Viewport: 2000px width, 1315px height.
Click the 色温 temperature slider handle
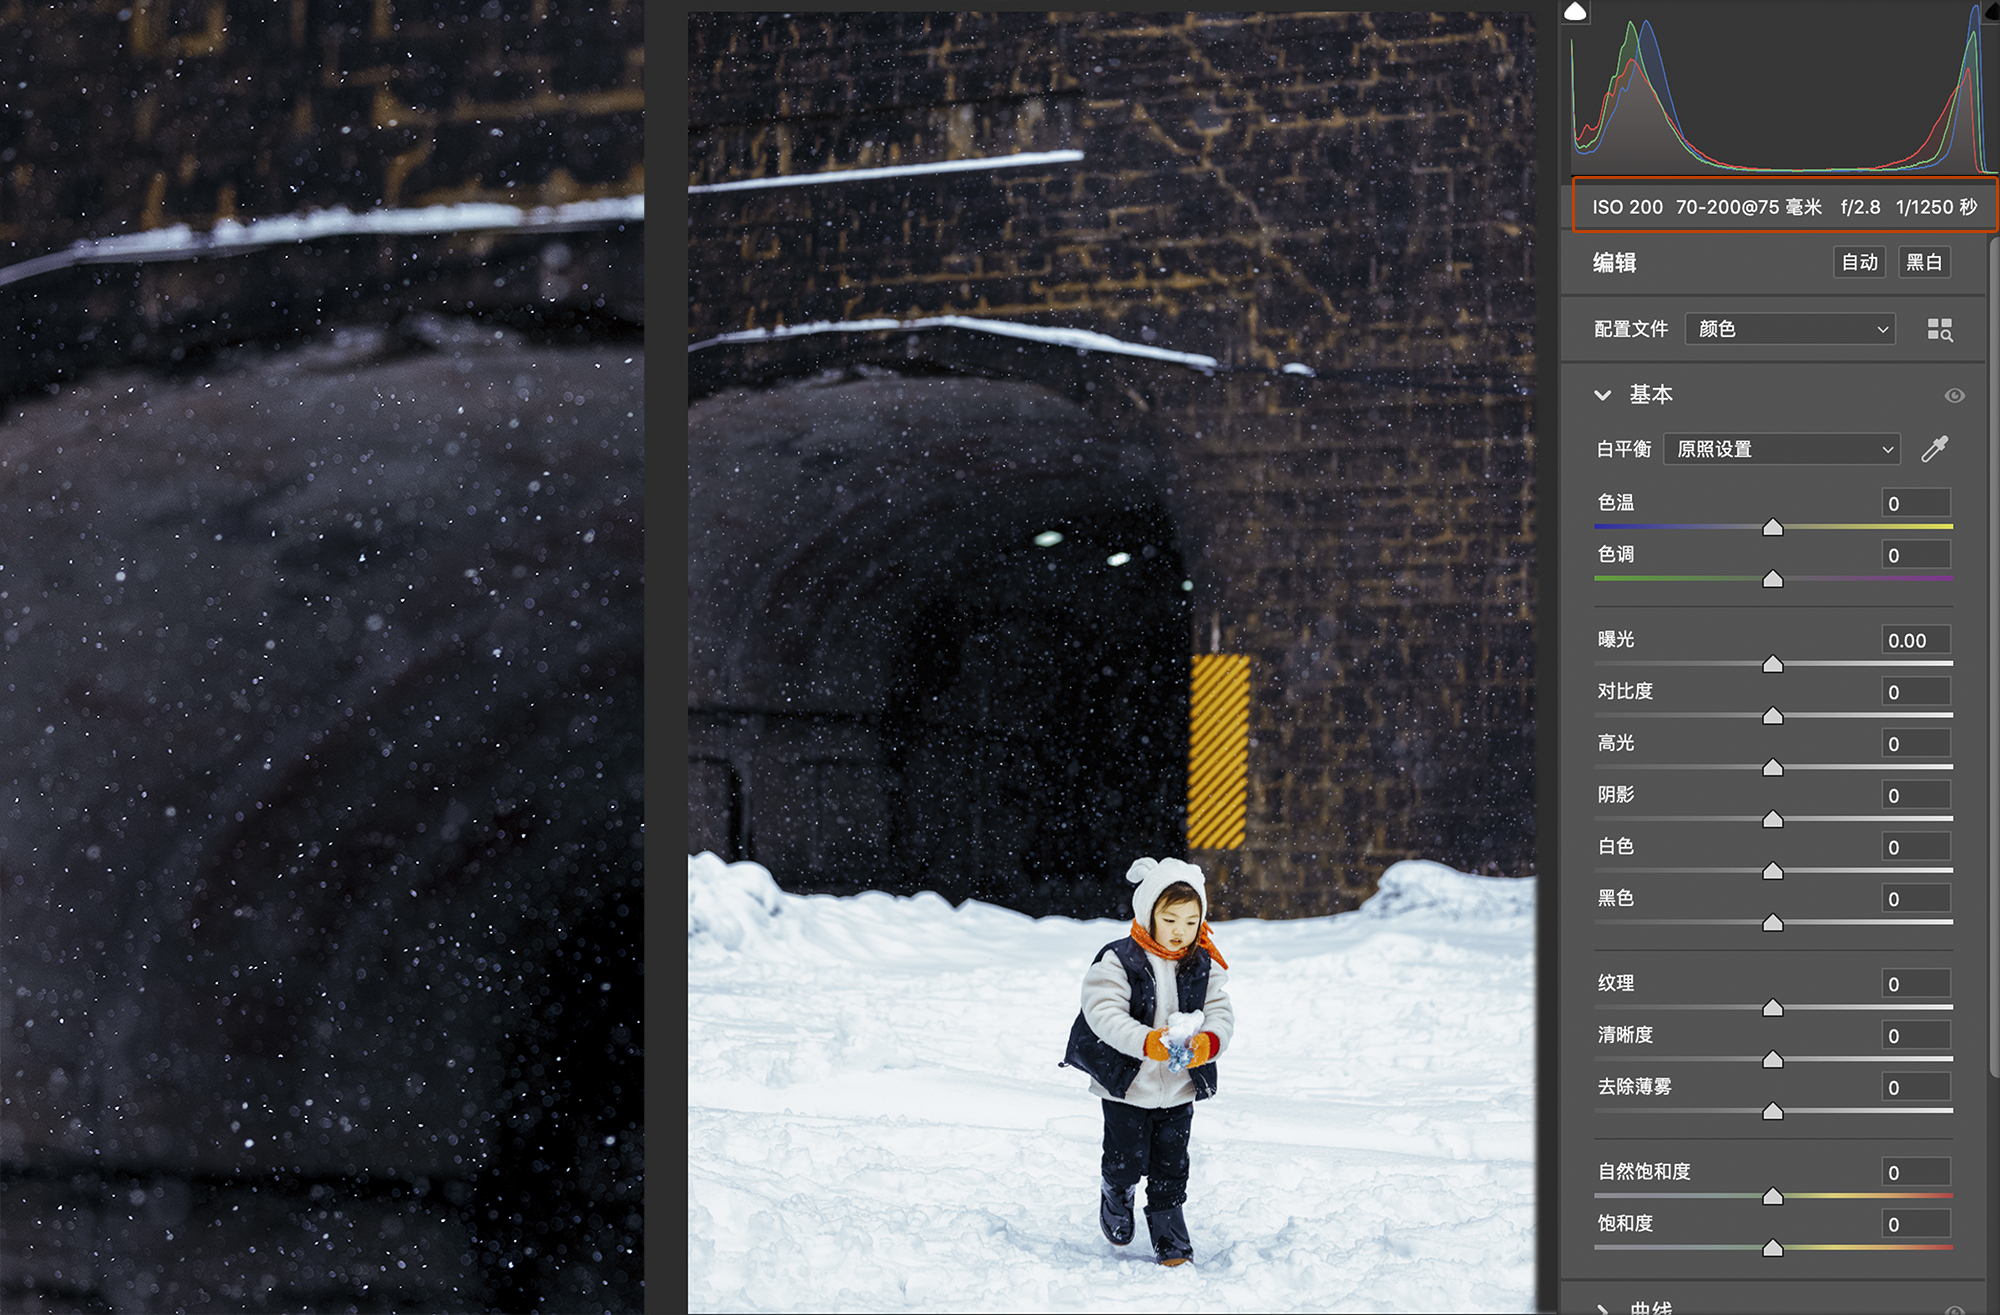[x=1773, y=527]
